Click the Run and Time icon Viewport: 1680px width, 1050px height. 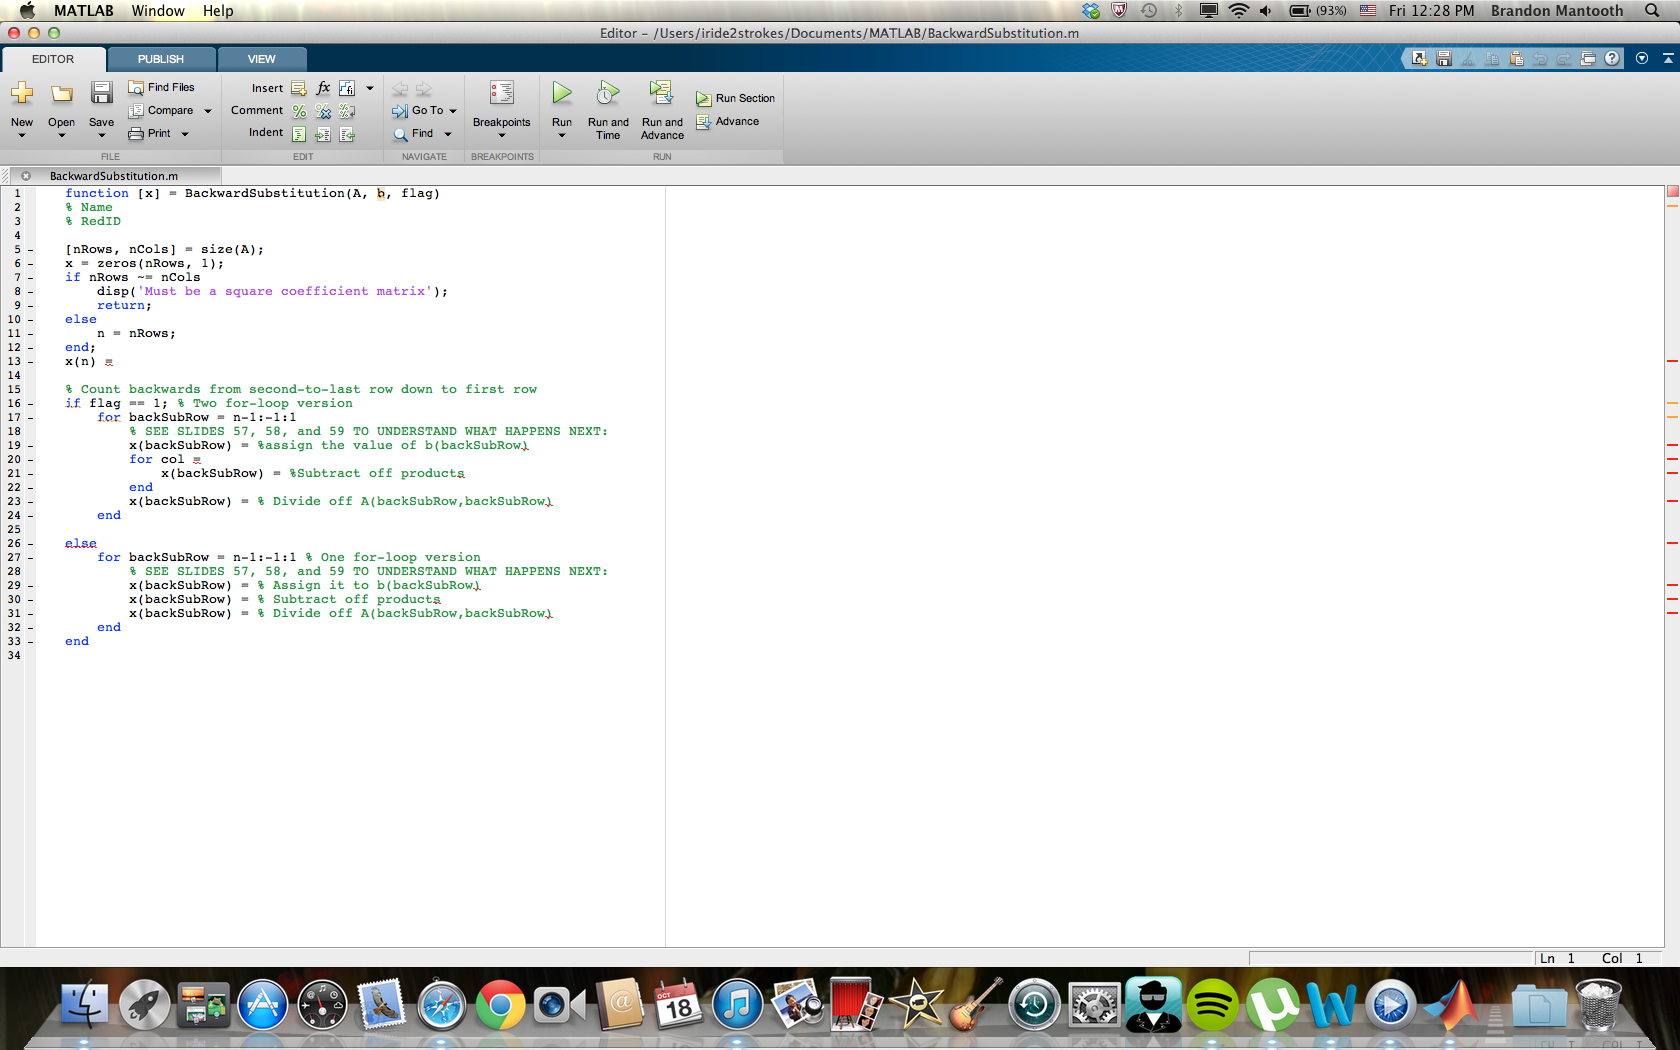click(x=608, y=94)
